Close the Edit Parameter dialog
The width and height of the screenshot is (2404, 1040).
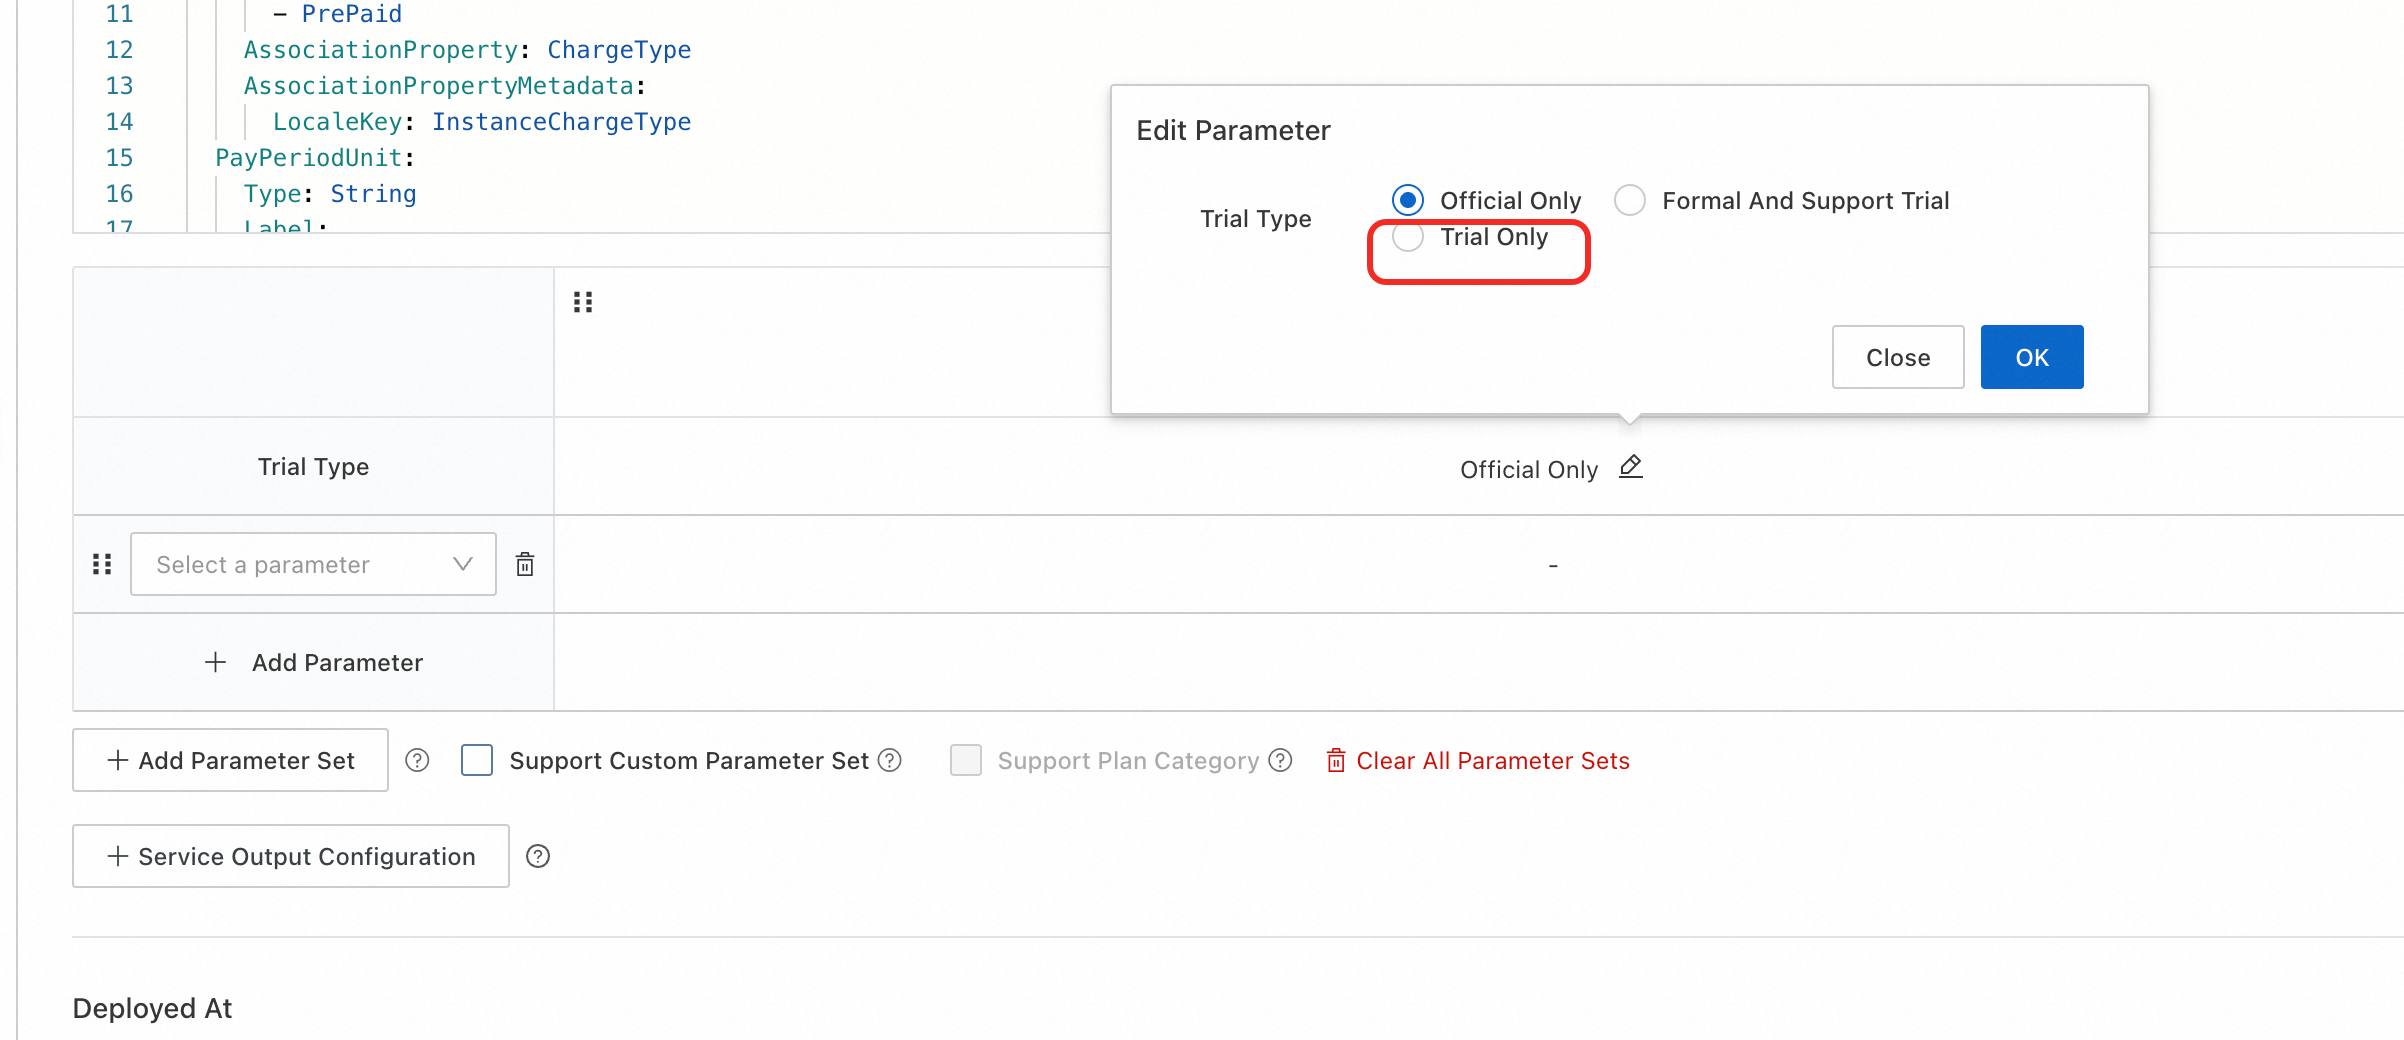coord(1897,358)
